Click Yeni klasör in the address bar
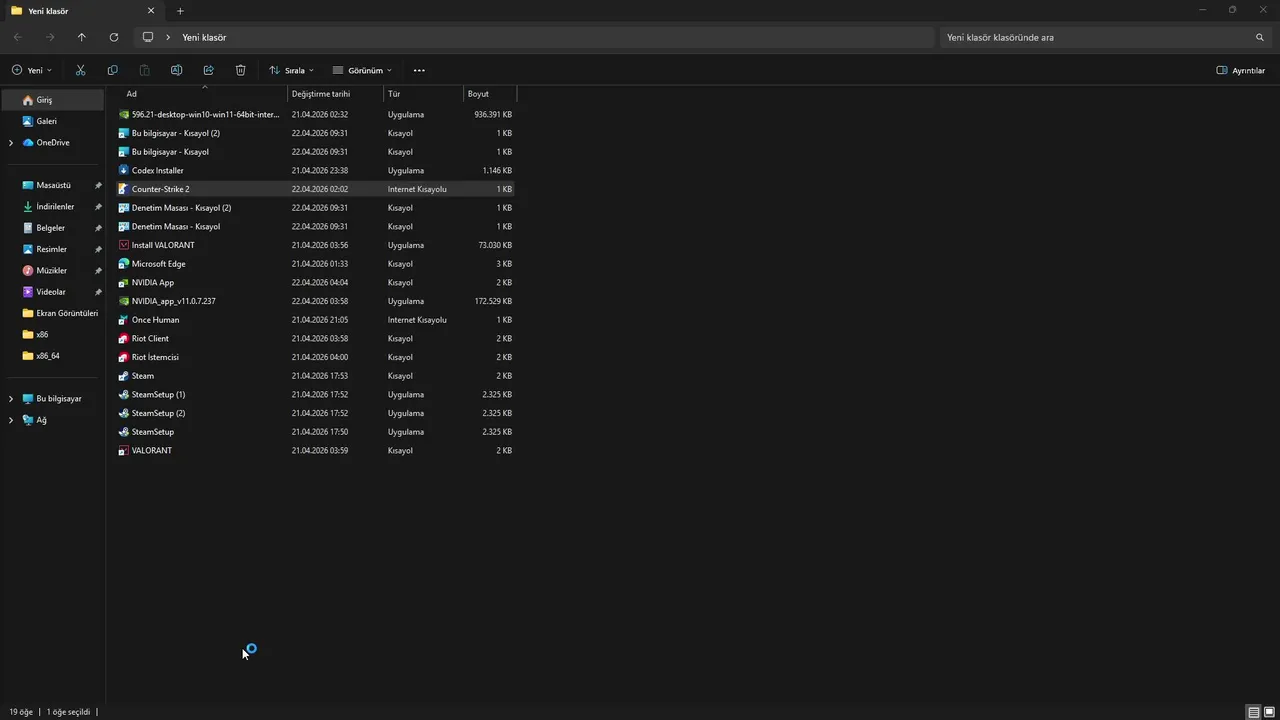The height and width of the screenshot is (720, 1280). pos(204,37)
